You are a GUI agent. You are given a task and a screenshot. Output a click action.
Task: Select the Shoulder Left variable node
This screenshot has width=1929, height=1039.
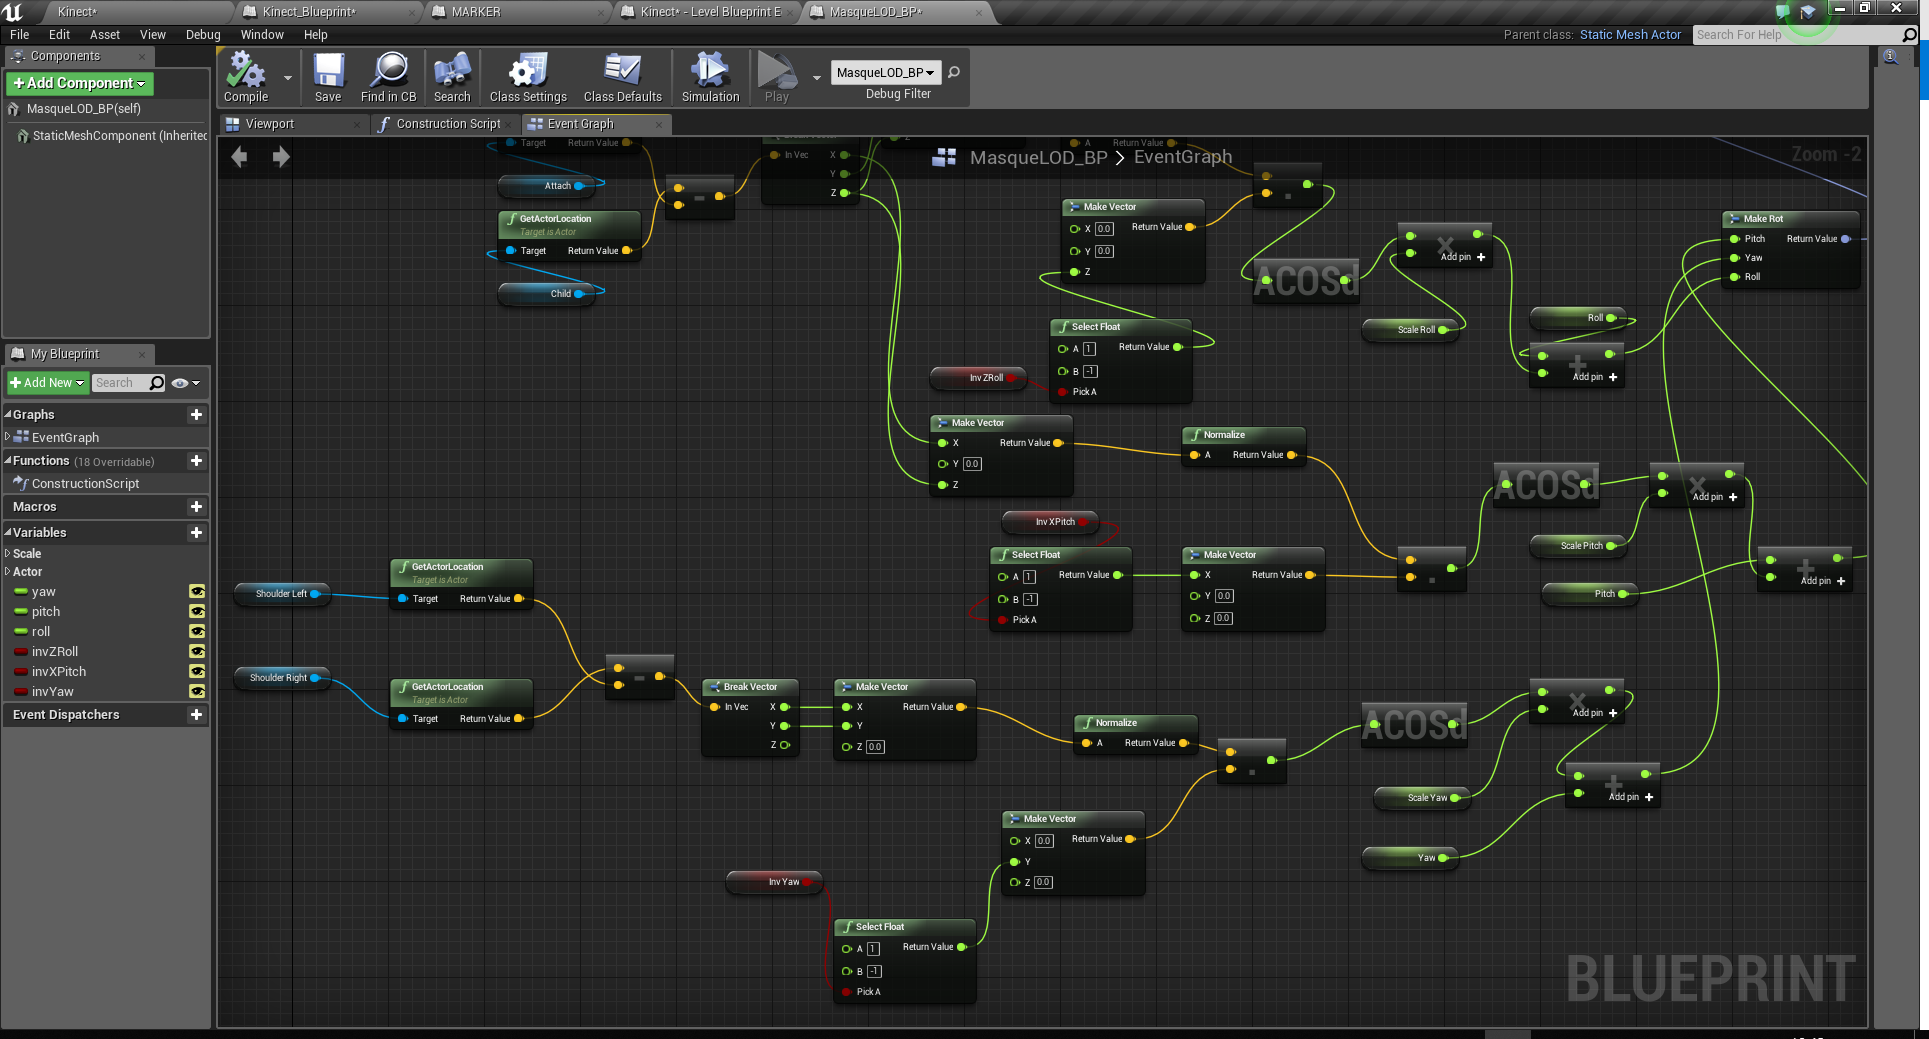[281, 594]
